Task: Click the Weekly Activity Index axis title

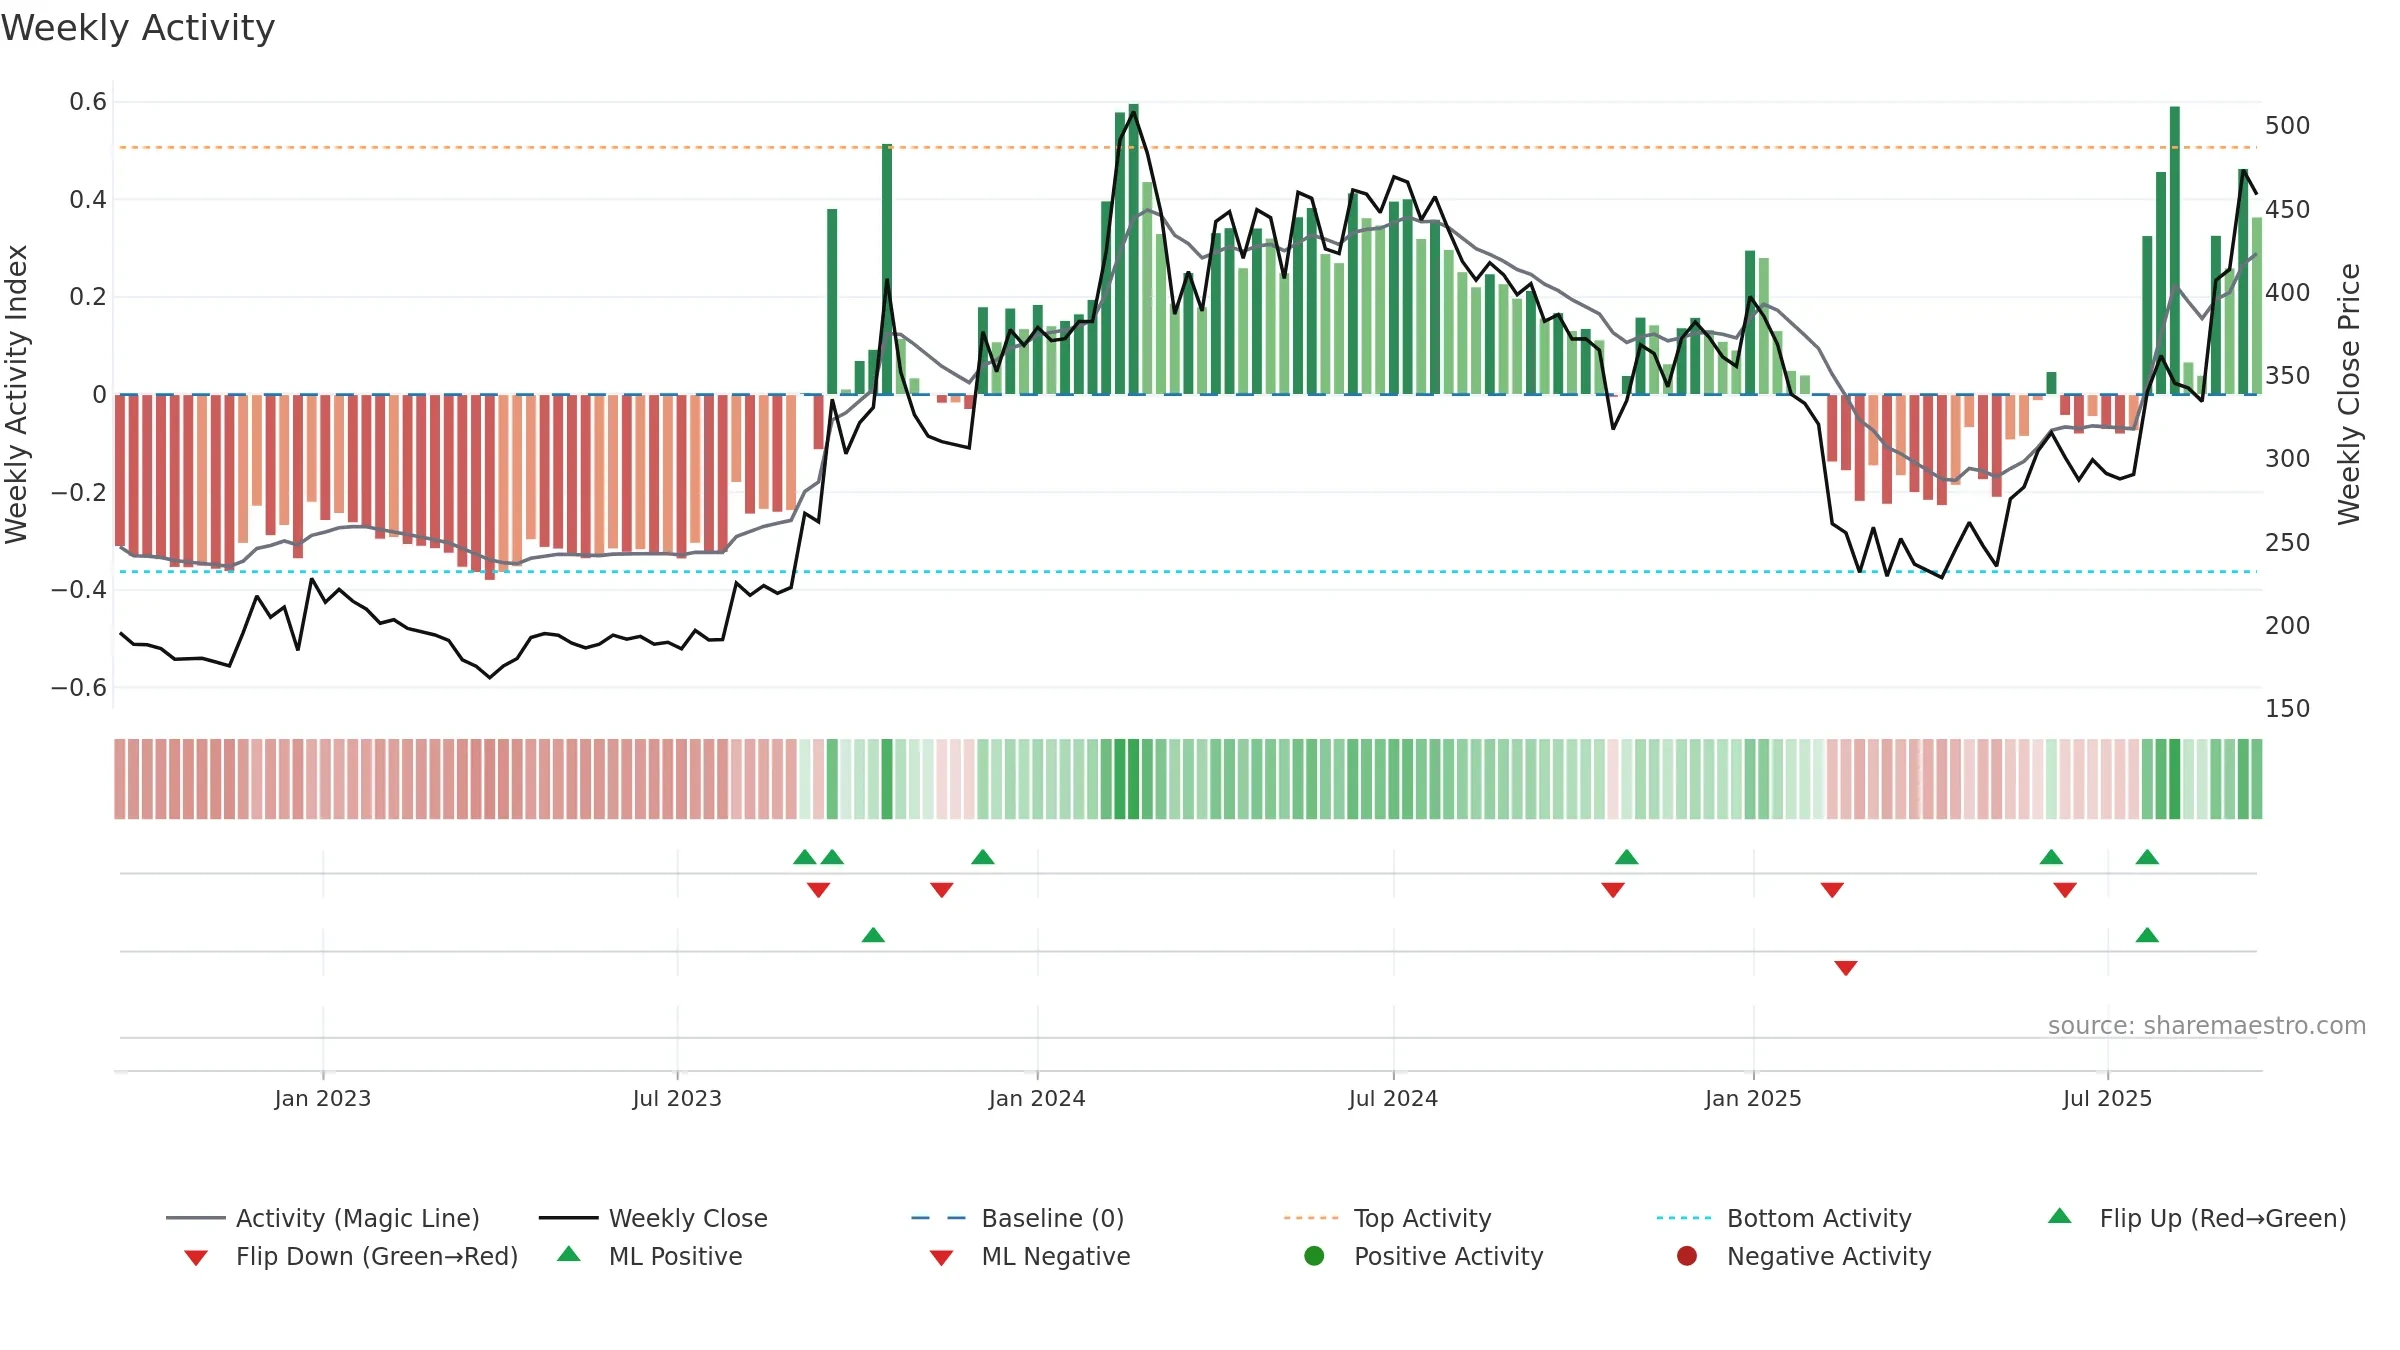Action: pos(17,394)
